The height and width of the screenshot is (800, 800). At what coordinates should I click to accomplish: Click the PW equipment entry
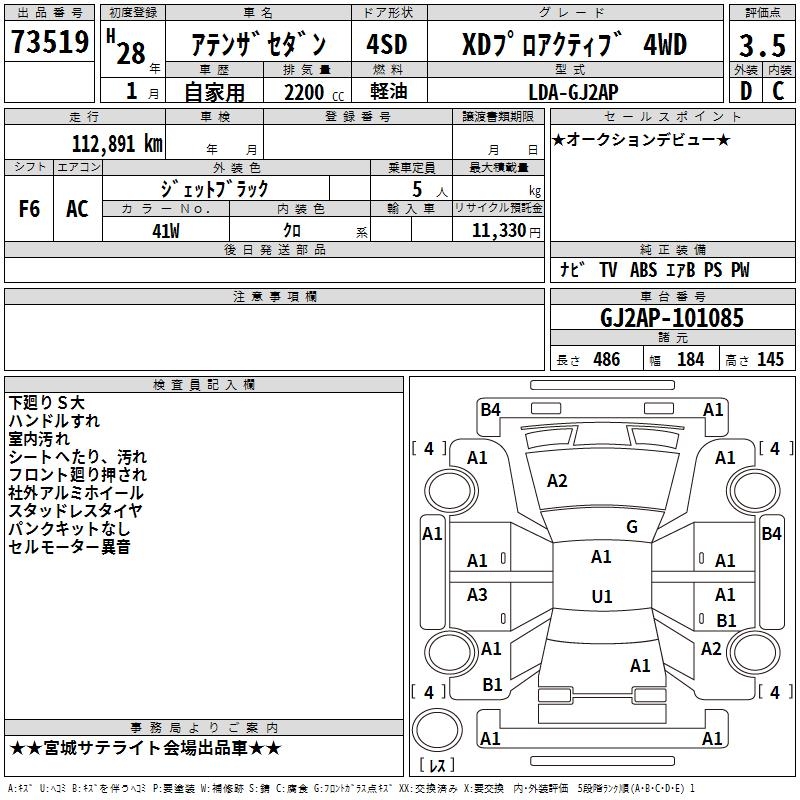[740, 269]
